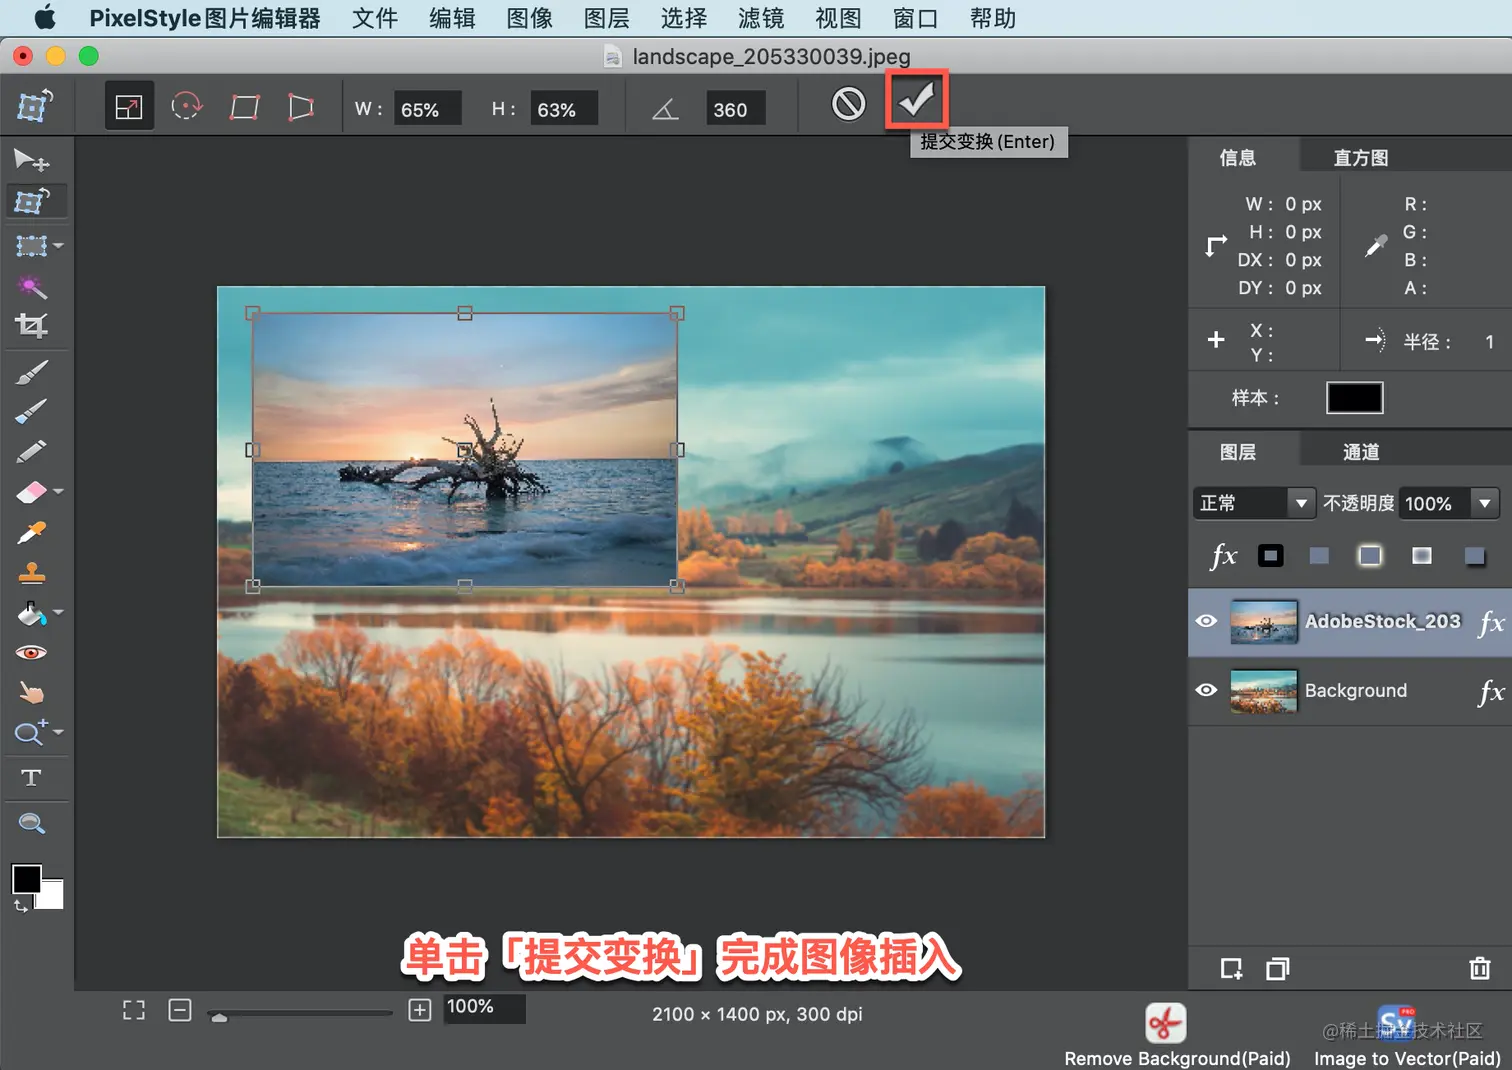The image size is (1512, 1070).
Task: Choose the Perspective transform mode
Action: tap(301, 107)
